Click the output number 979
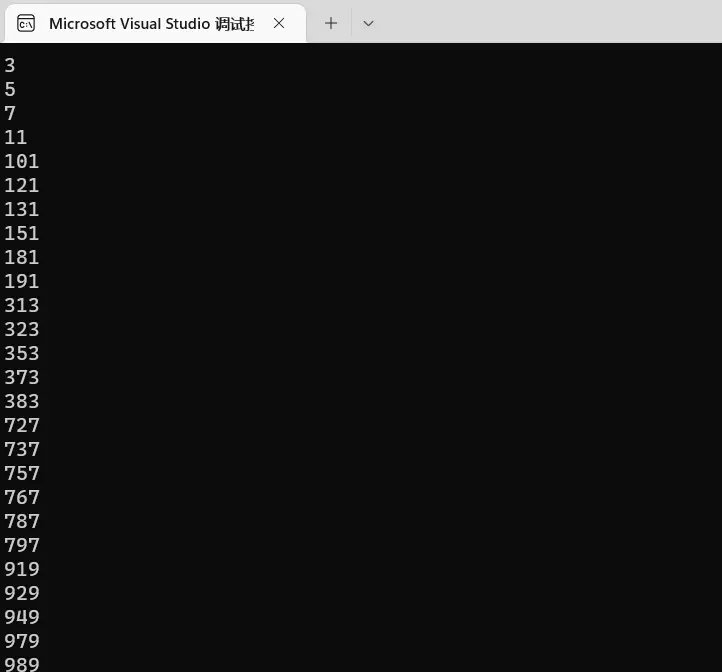The image size is (722, 672). [x=22, y=641]
